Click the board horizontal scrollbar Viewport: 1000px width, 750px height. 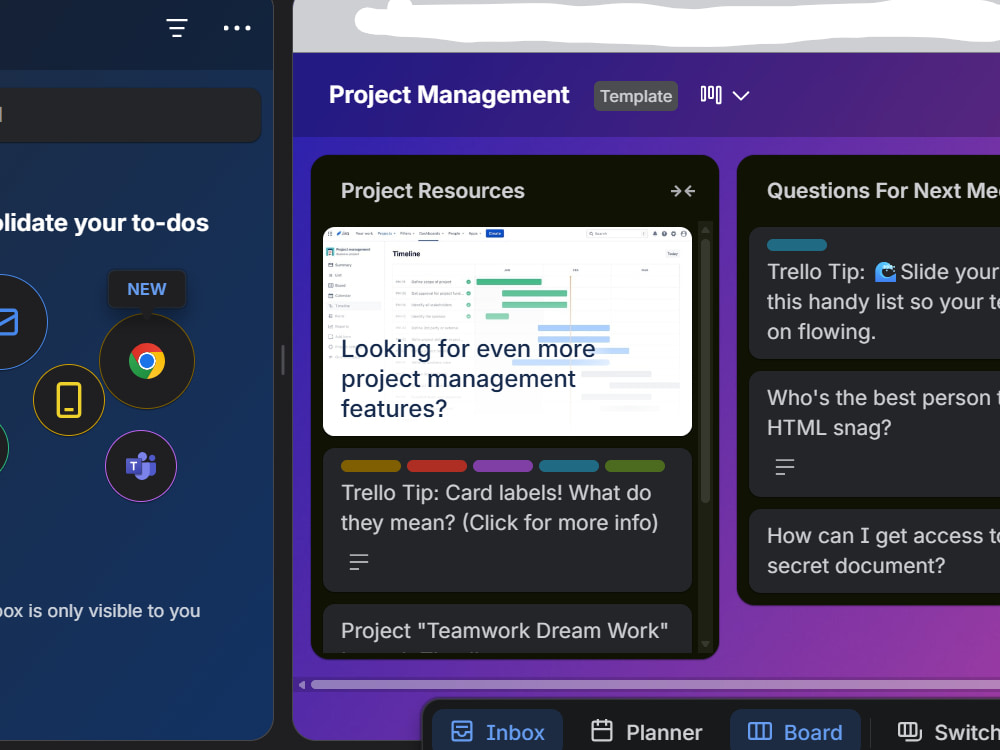tap(655, 685)
